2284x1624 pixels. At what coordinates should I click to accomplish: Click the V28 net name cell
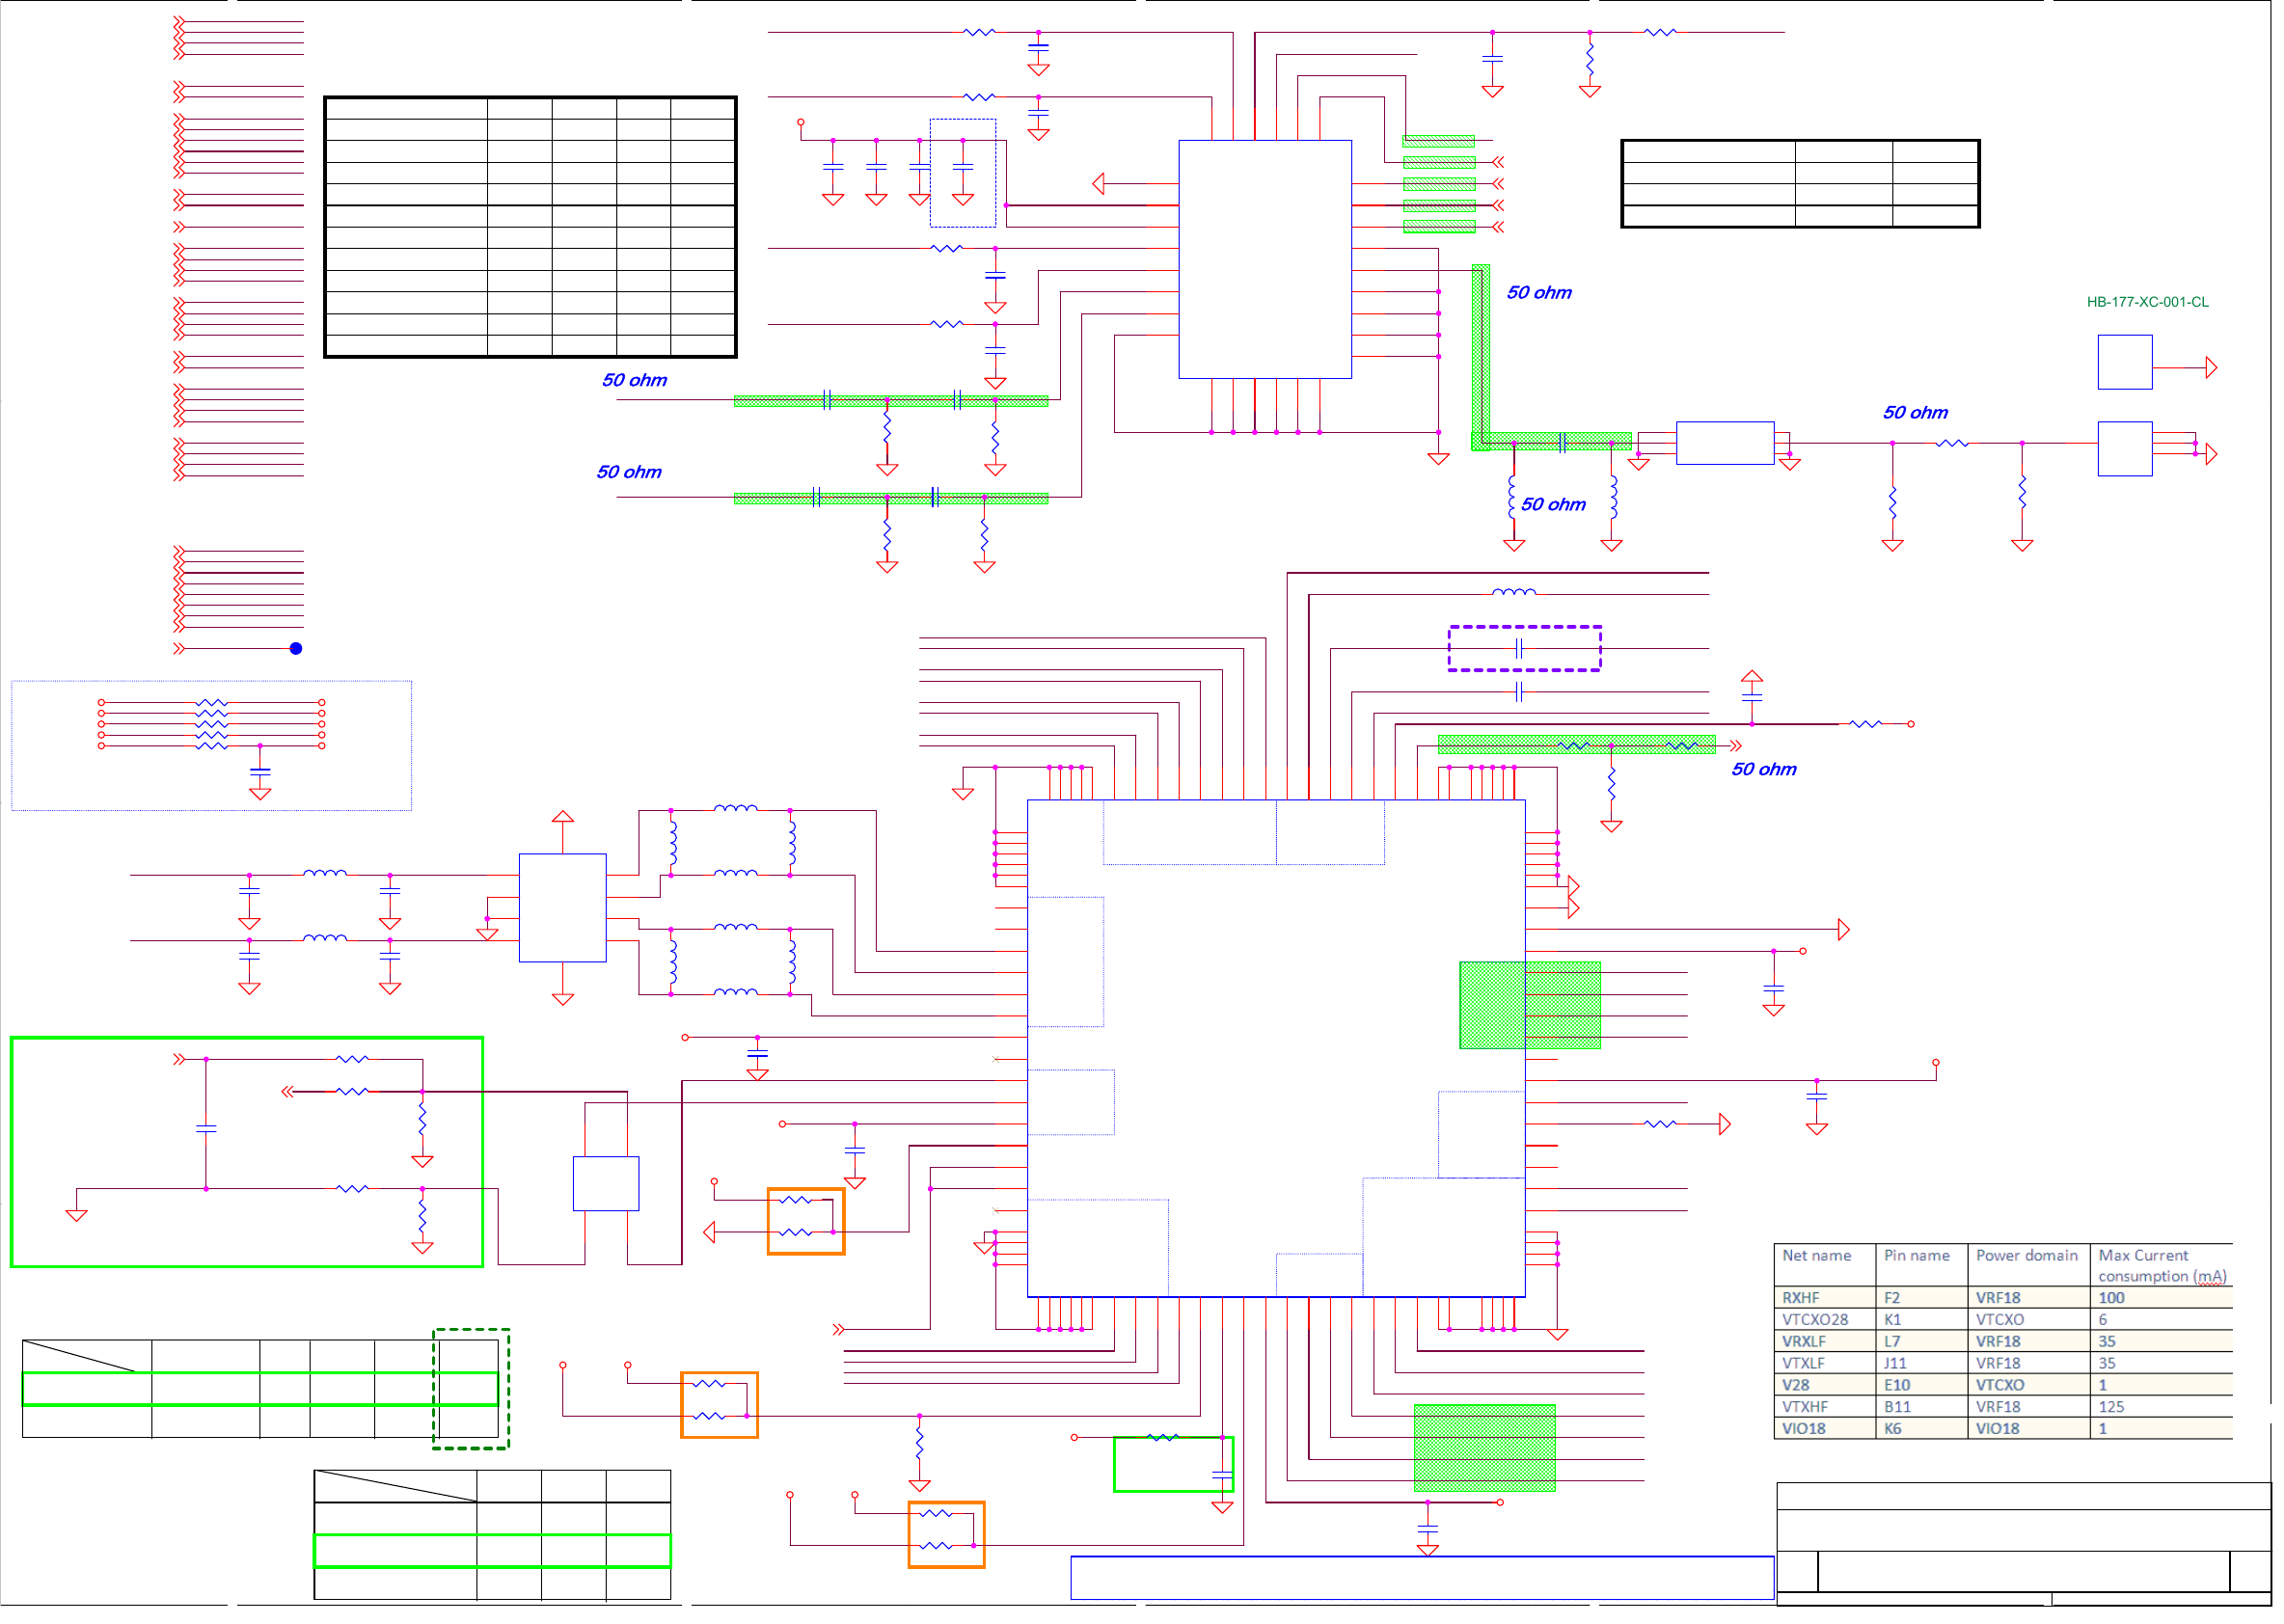click(x=1796, y=1385)
